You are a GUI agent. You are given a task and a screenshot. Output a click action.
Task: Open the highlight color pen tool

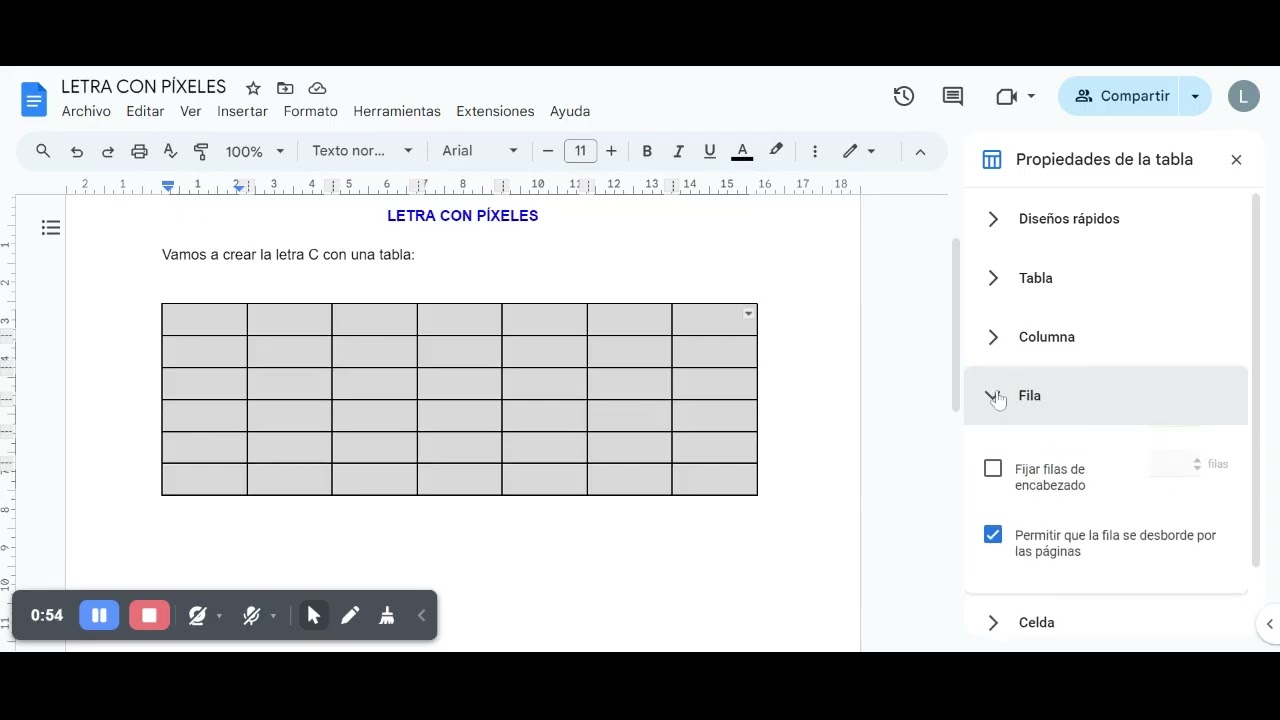[x=776, y=151]
